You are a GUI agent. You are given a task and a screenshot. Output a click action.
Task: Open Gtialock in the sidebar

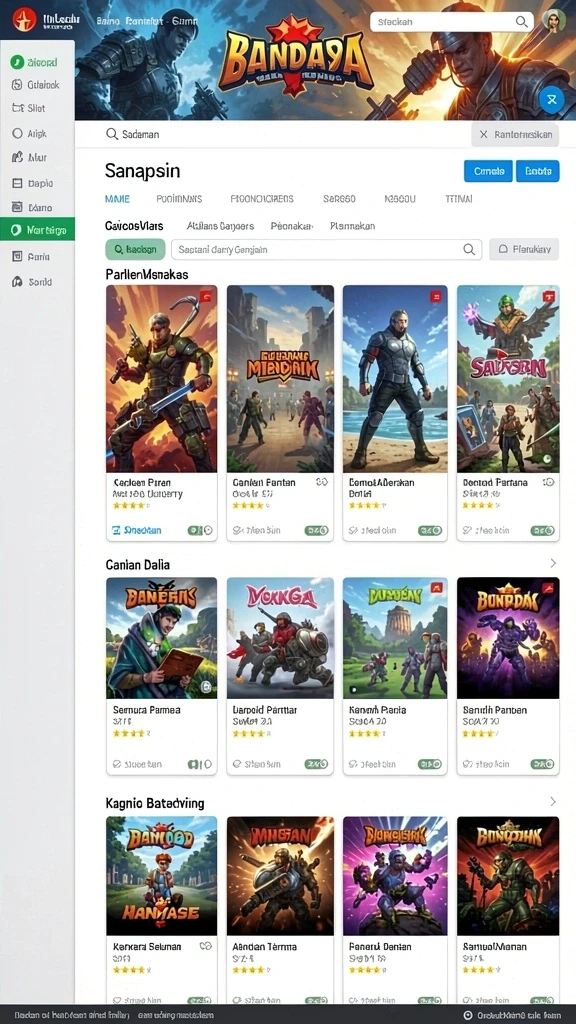pos(37,85)
